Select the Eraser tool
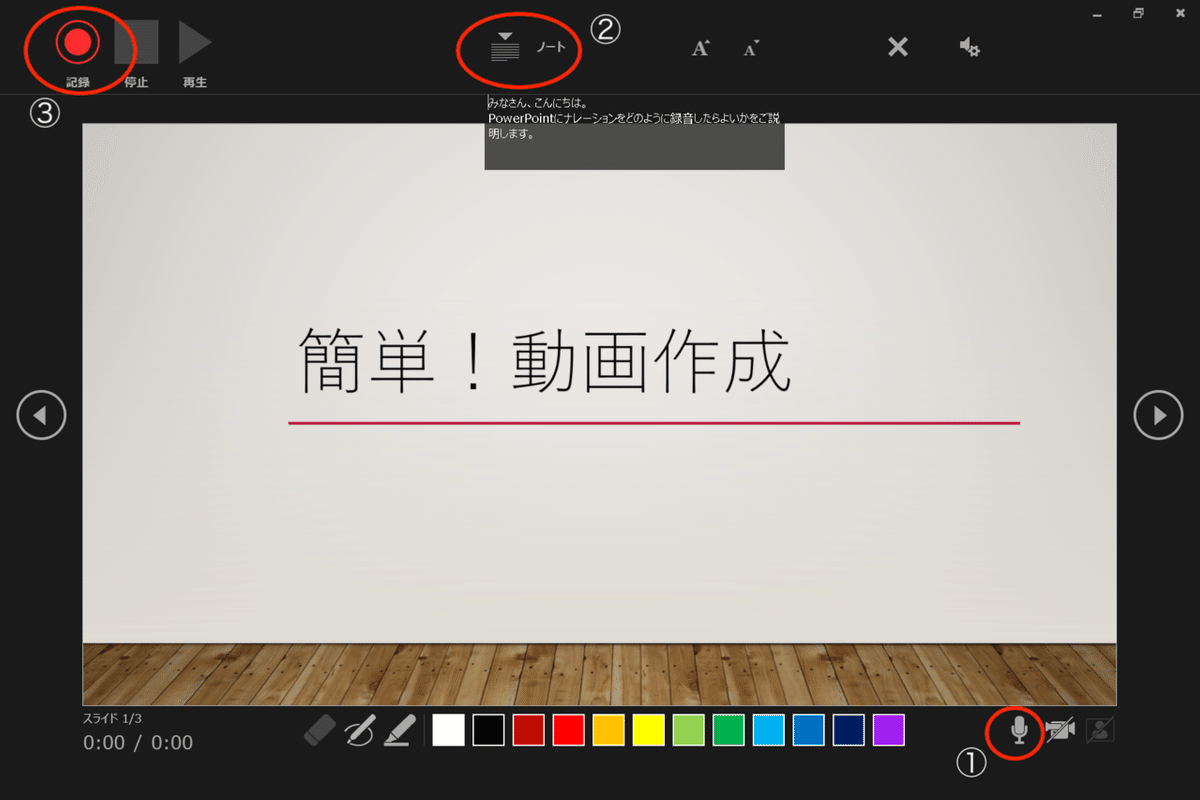The width and height of the screenshot is (1200, 800). [x=320, y=730]
